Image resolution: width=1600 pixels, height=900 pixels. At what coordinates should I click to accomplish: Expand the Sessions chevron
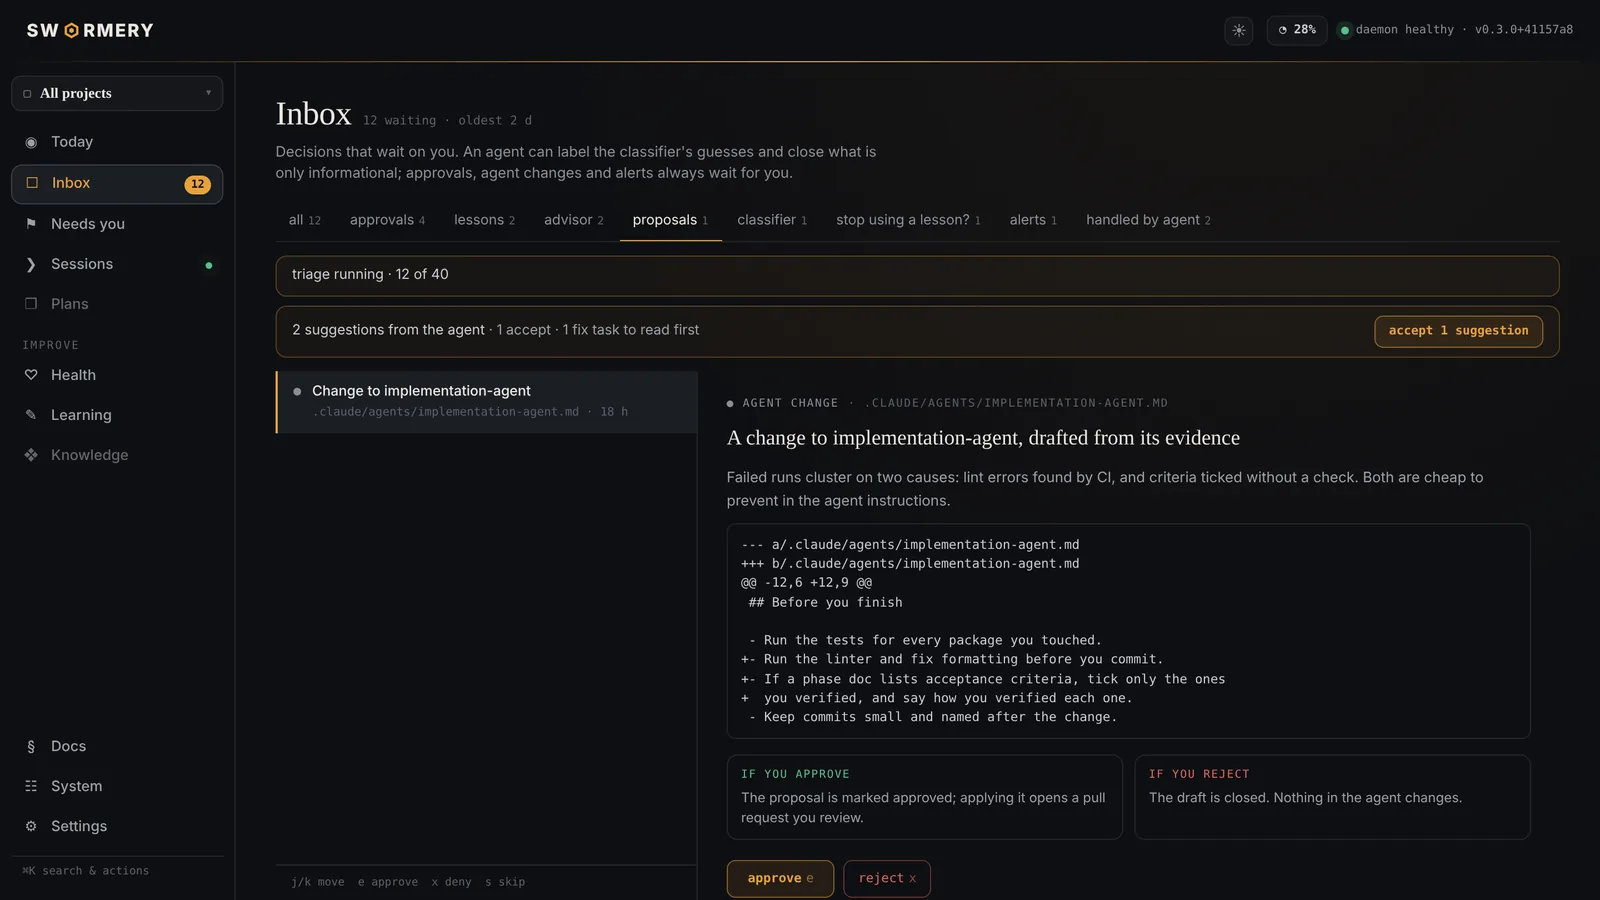tap(31, 264)
